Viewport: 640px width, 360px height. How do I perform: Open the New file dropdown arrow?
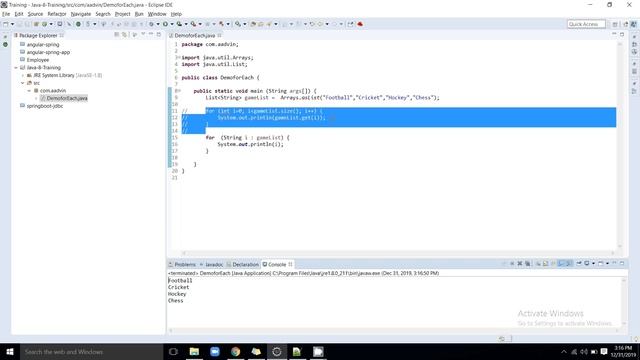tap(12, 24)
